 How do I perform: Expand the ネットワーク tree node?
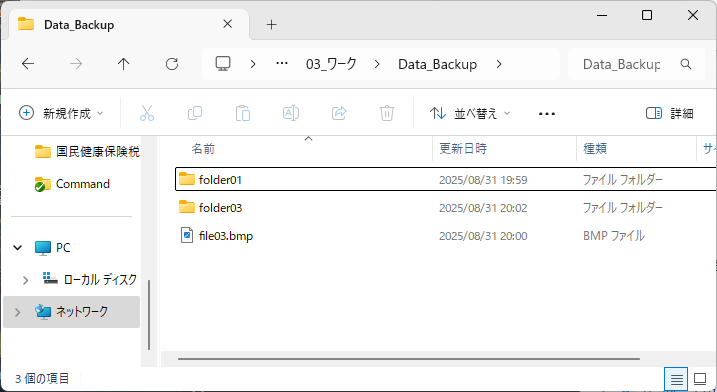pyautogui.click(x=17, y=312)
